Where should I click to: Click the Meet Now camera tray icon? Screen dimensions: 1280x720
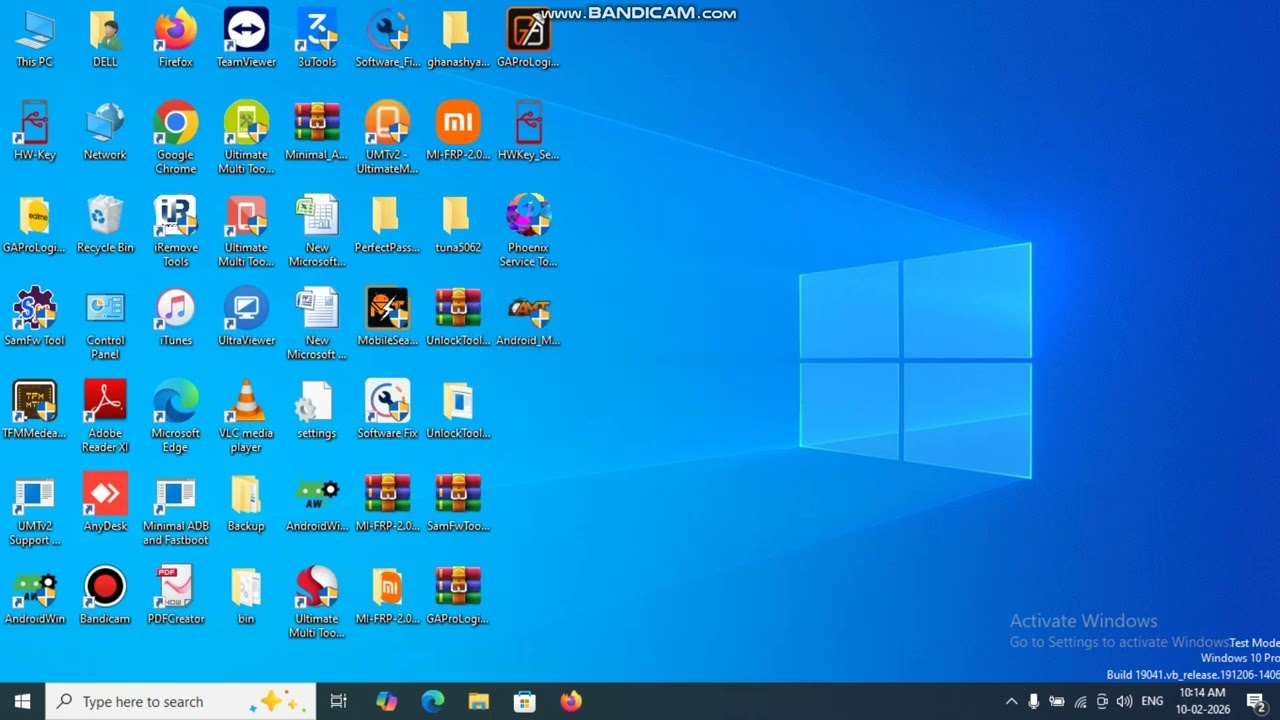tap(1102, 701)
